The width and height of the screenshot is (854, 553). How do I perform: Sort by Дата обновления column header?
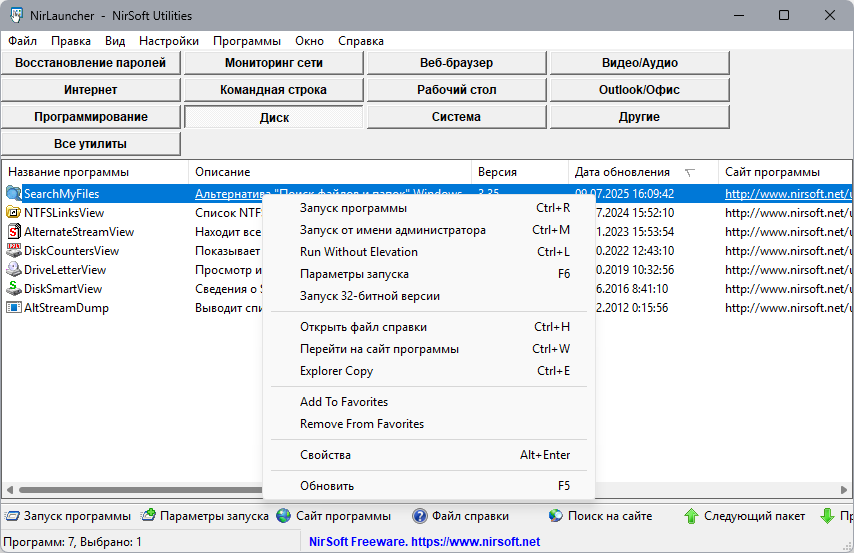644,172
